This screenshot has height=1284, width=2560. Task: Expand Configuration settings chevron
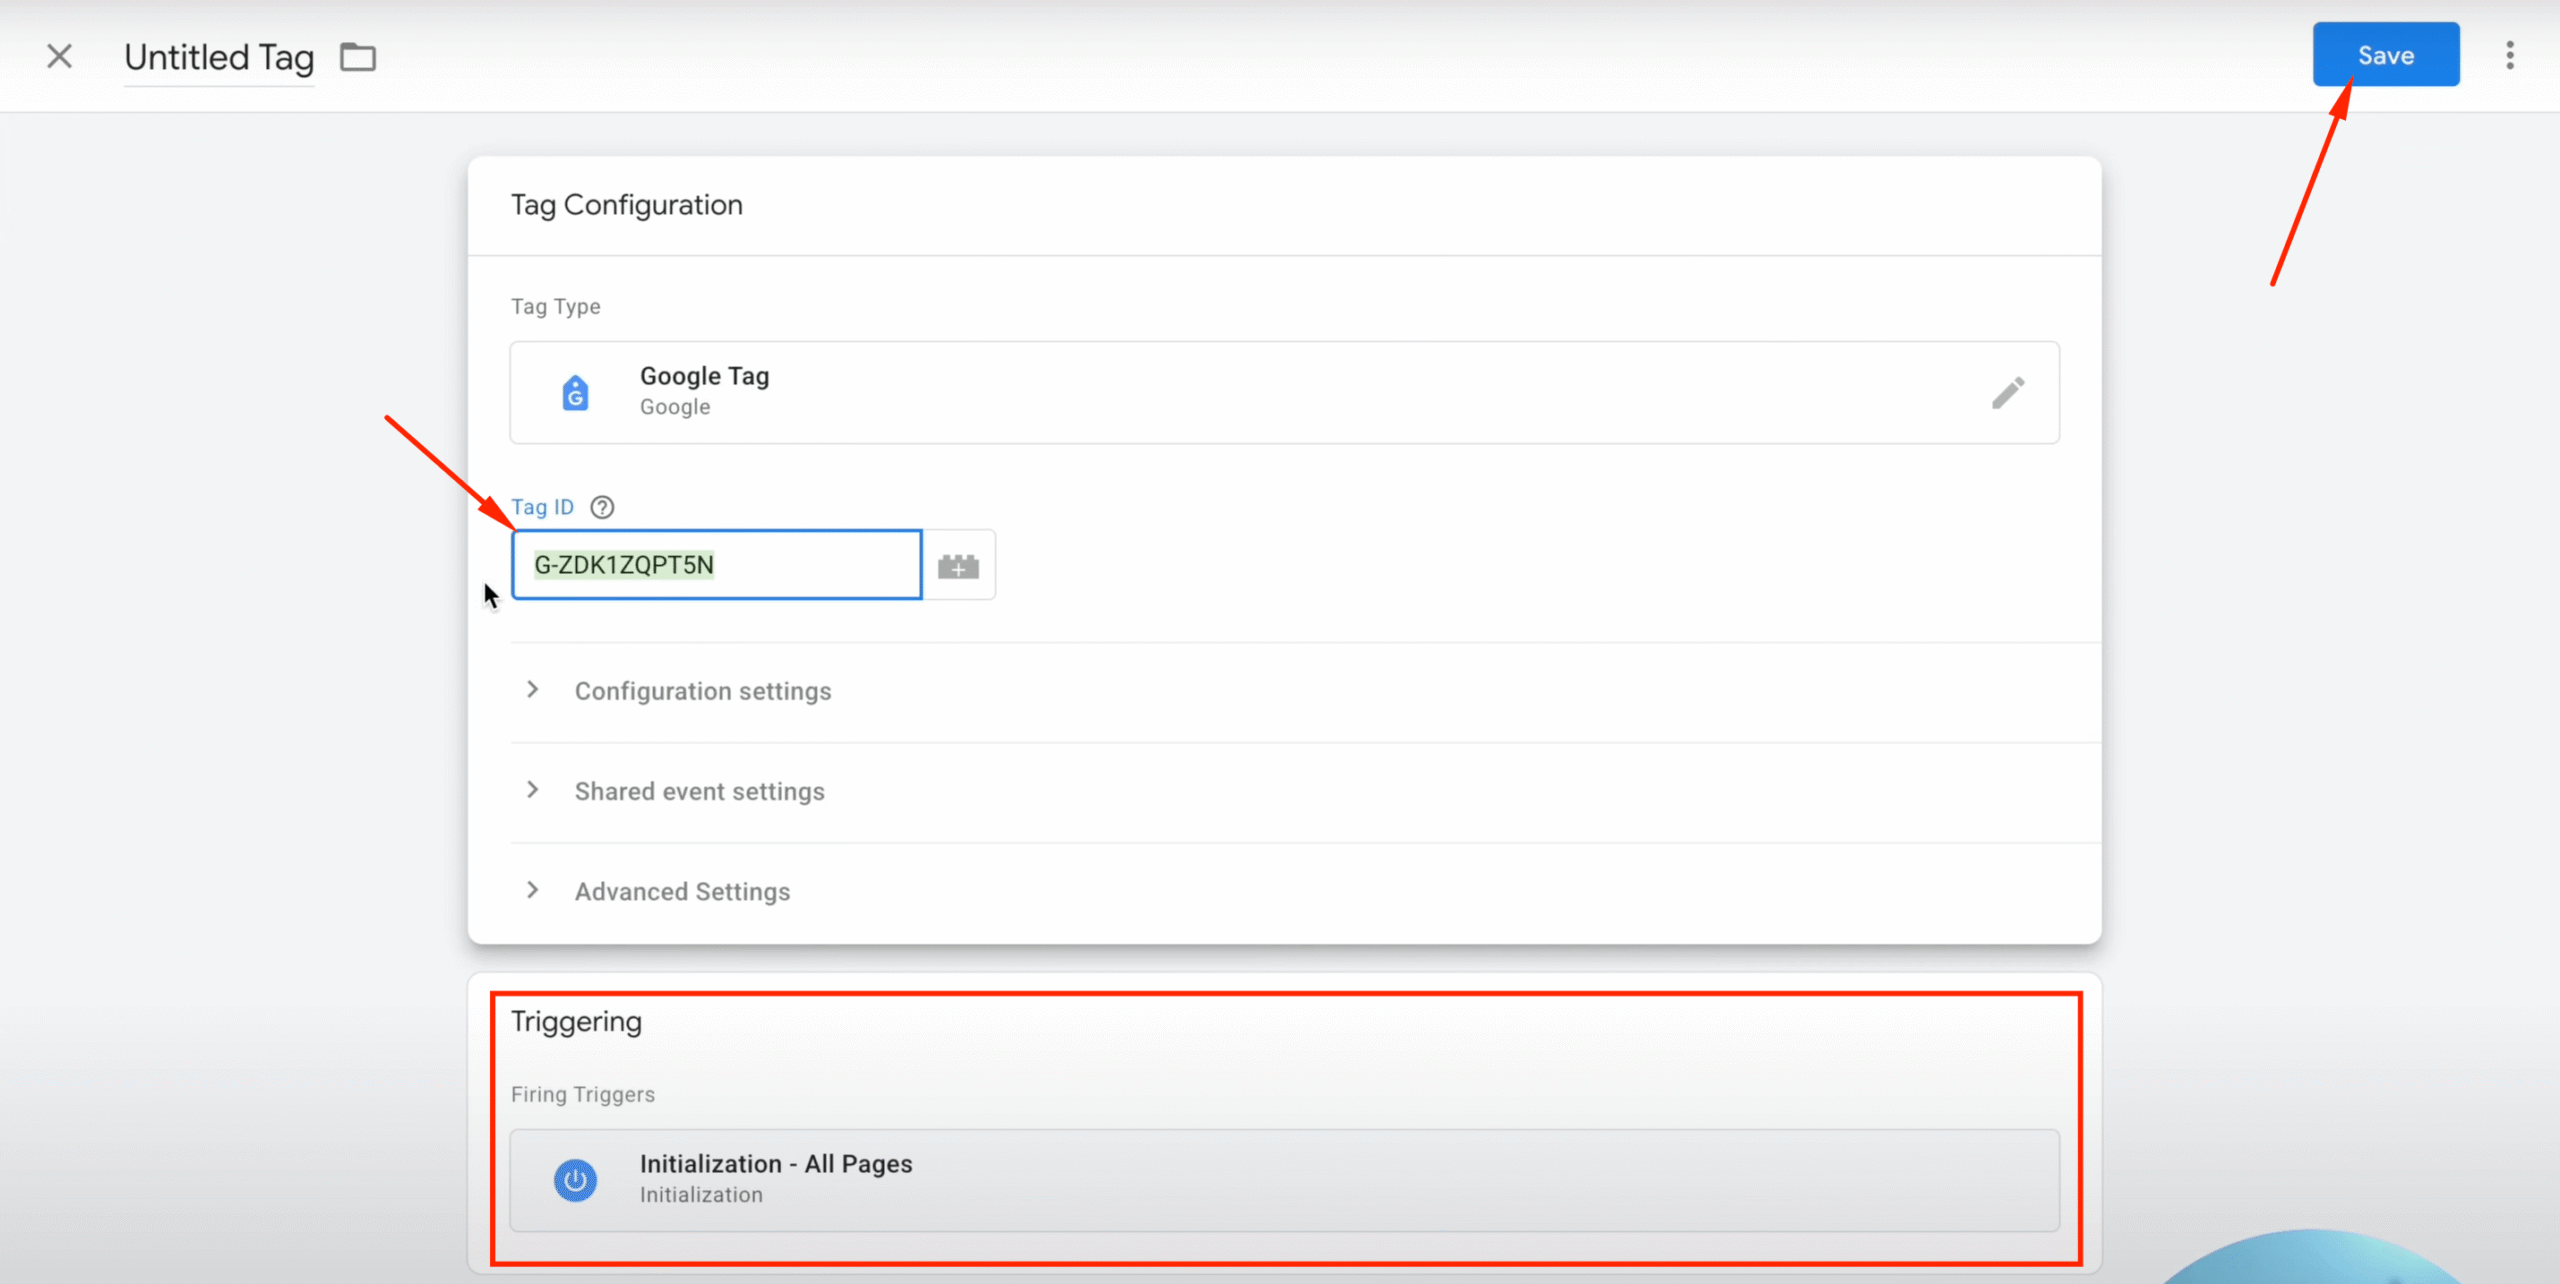point(533,690)
